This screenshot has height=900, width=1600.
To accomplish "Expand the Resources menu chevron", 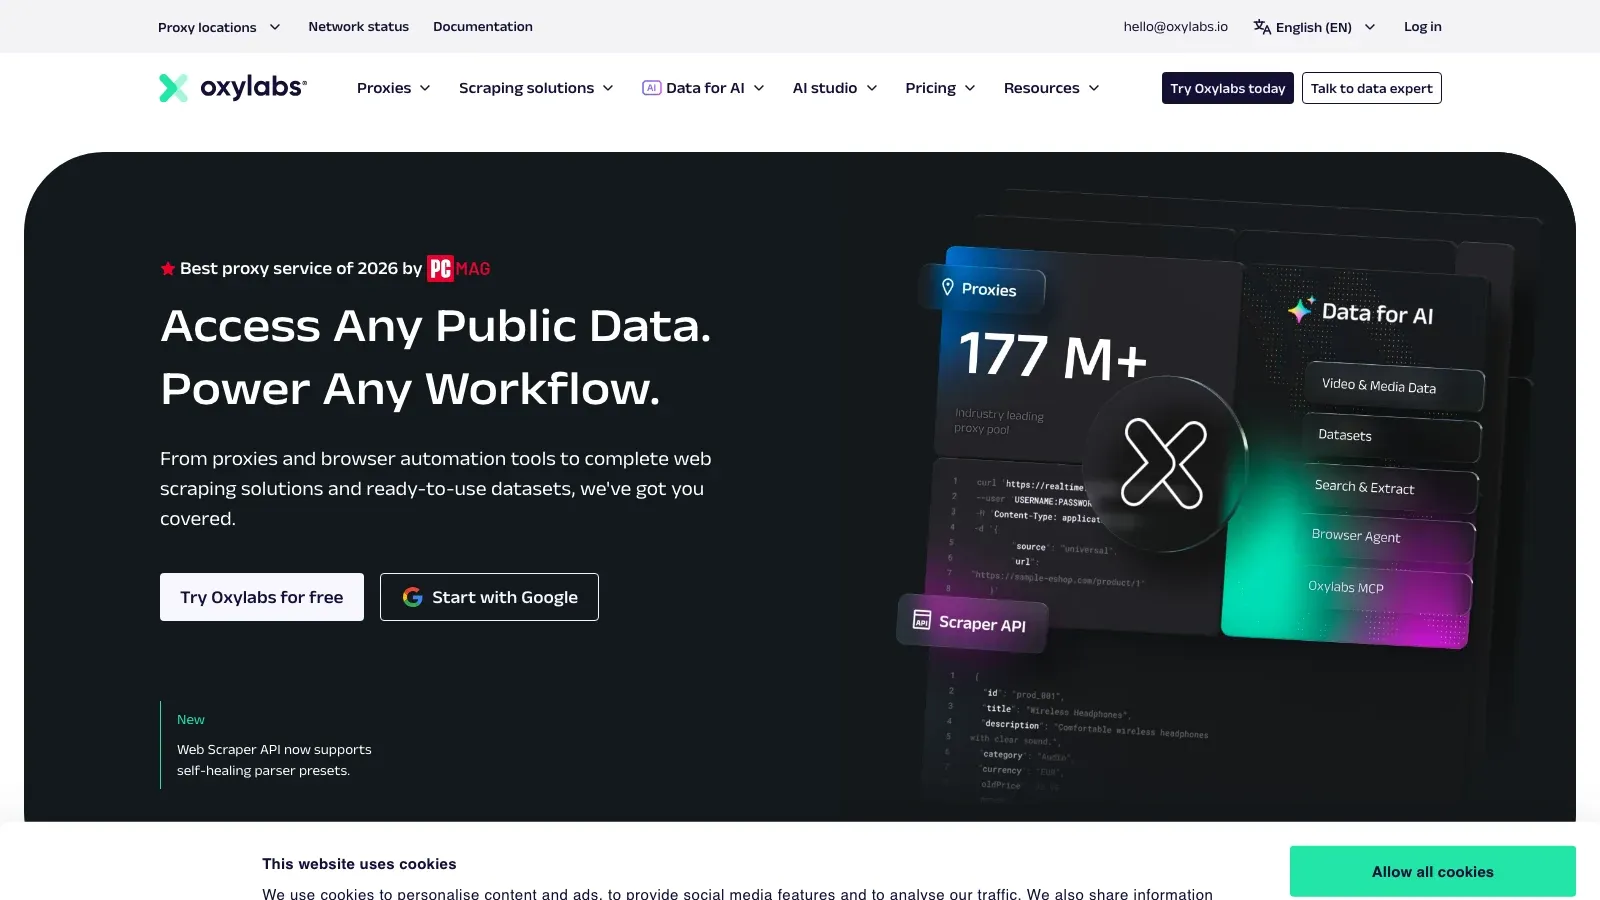I will click(1094, 88).
